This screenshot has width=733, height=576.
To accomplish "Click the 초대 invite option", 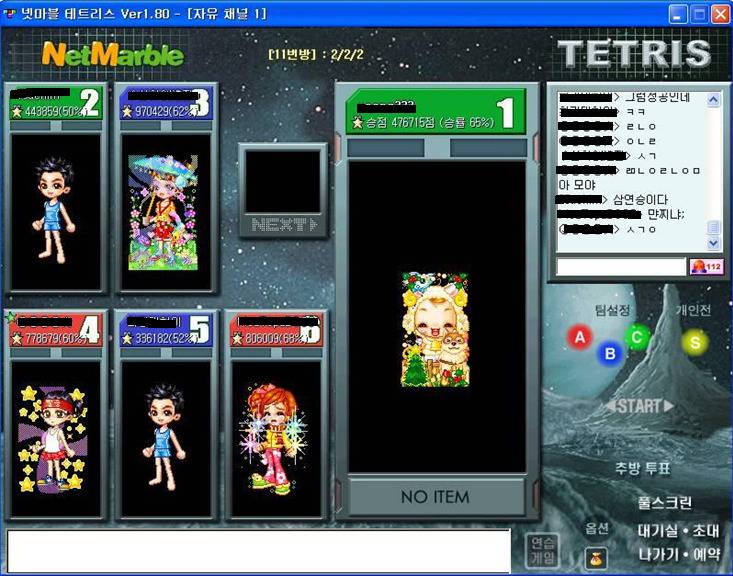I will point(707,530).
